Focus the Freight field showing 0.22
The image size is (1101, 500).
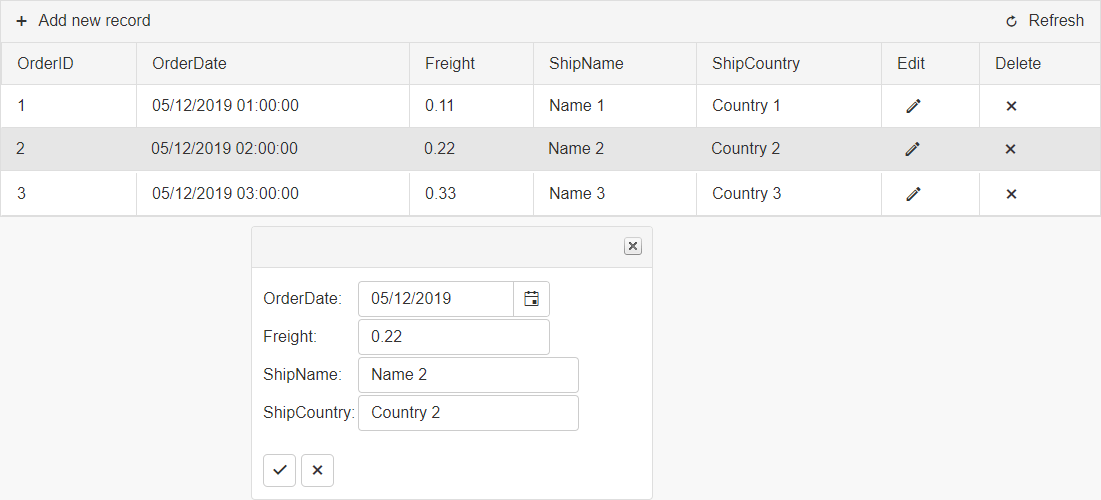point(454,337)
